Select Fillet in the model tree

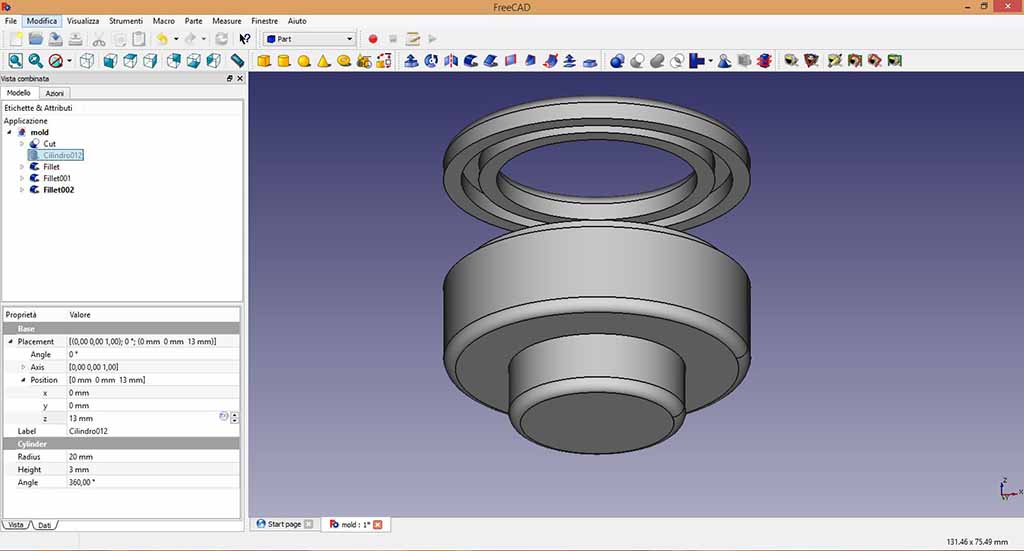(51, 167)
